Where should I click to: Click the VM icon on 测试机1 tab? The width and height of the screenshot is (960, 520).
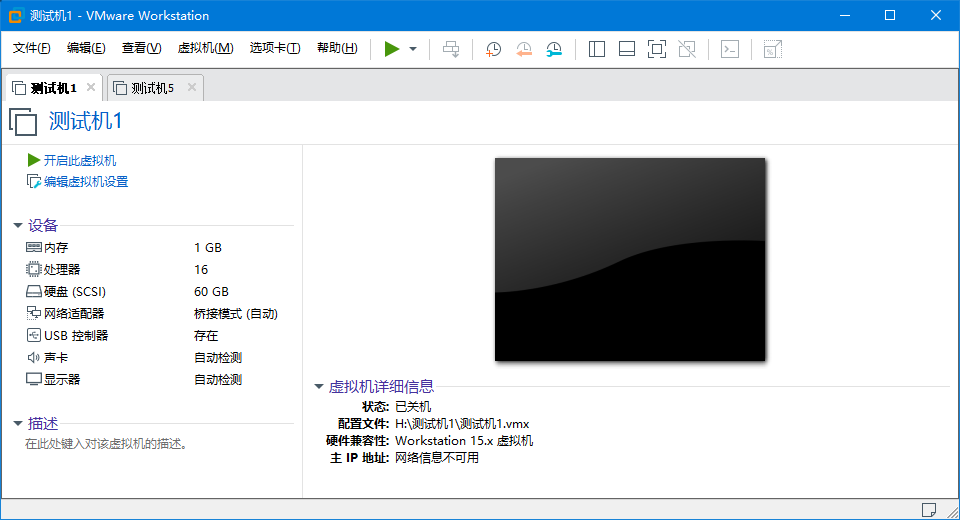[x=19, y=88]
